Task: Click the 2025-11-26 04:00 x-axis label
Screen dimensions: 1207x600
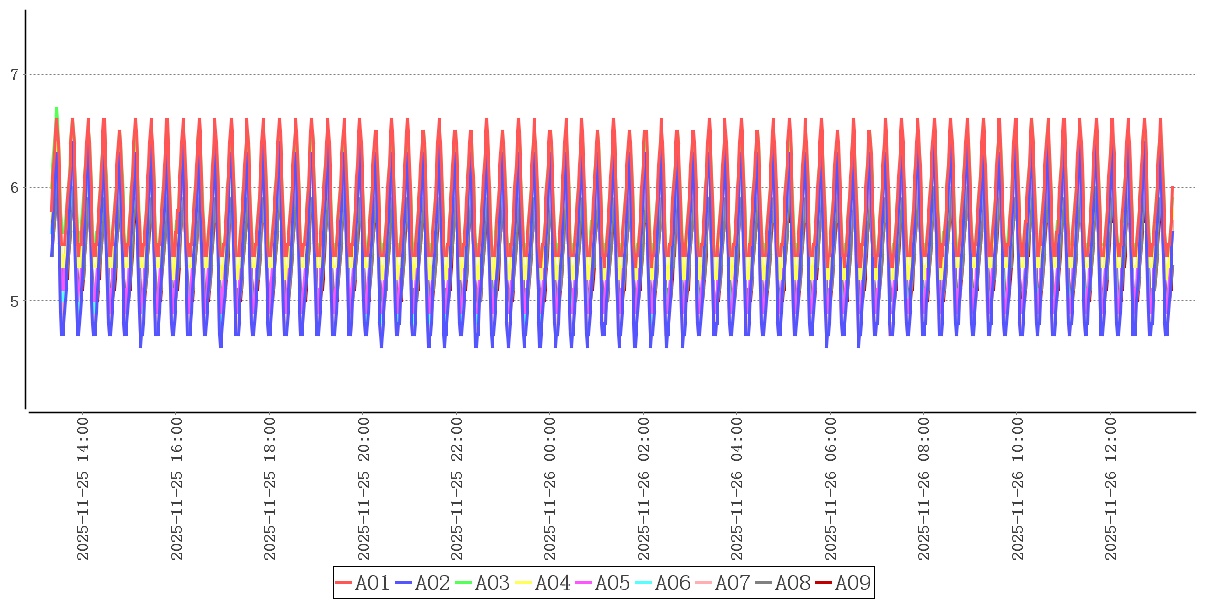Action: tap(737, 489)
